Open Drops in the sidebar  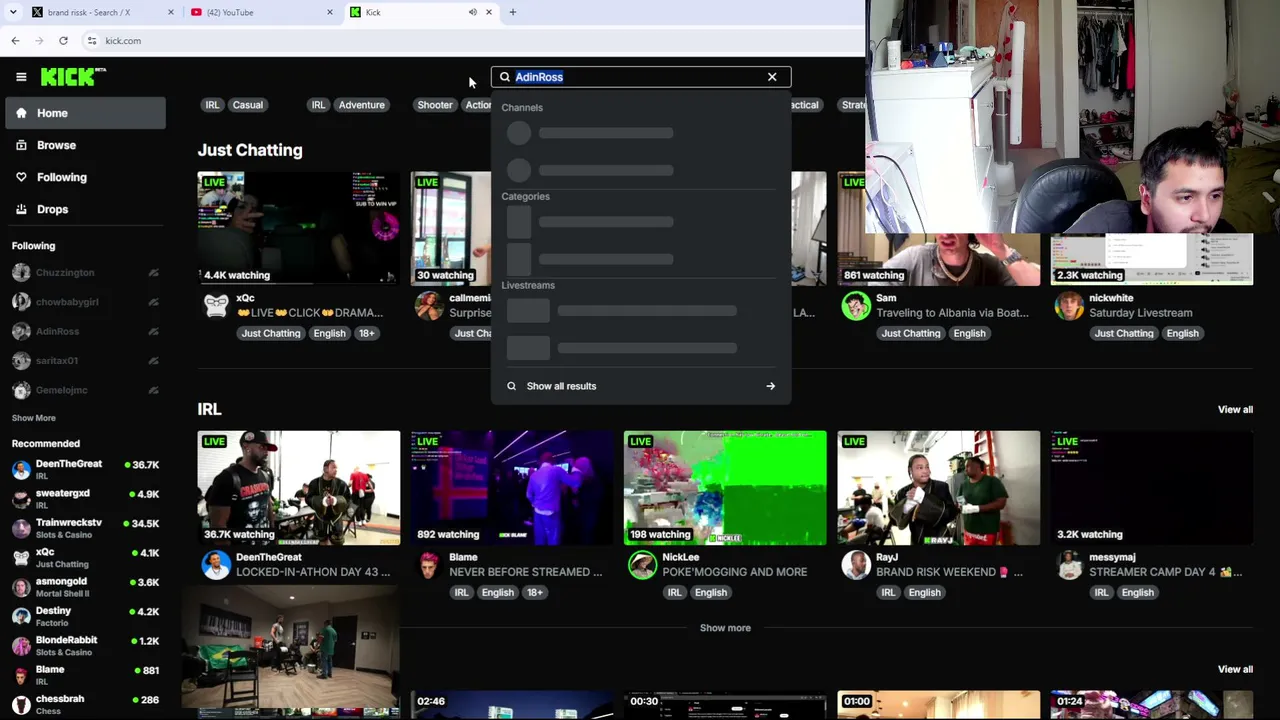(86, 209)
